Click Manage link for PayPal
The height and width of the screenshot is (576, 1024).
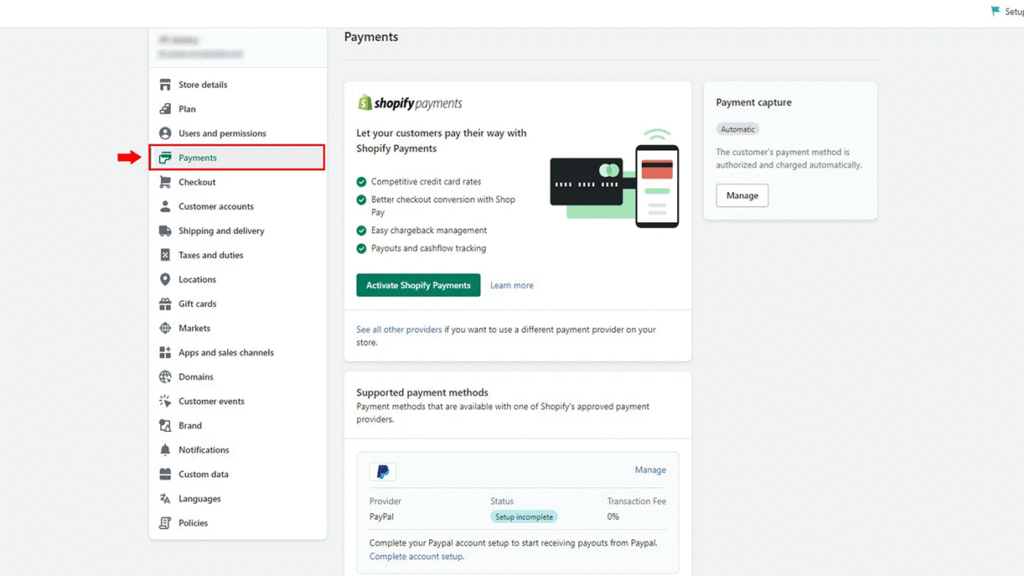click(x=650, y=470)
